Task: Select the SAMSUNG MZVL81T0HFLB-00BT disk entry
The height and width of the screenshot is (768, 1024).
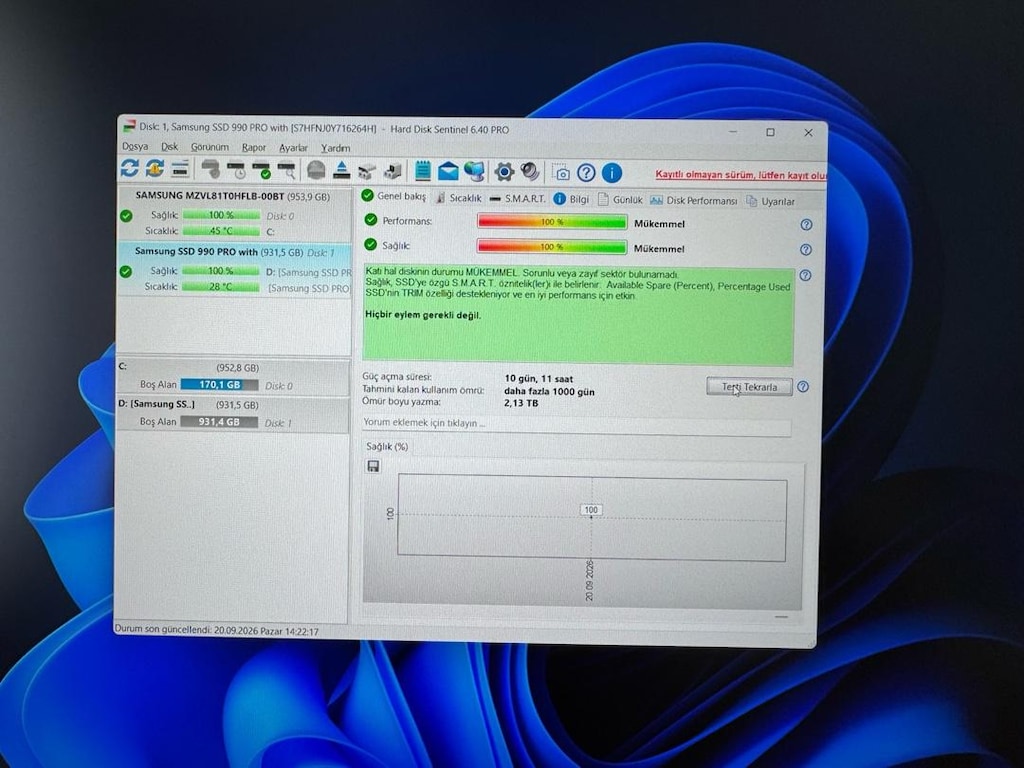Action: (234, 213)
